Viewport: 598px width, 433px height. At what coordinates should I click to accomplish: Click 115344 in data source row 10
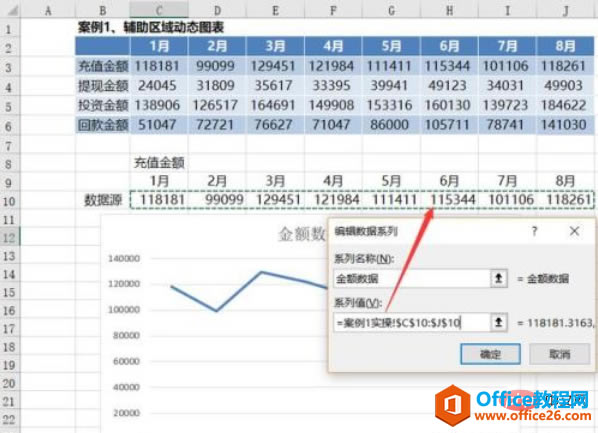pos(453,200)
